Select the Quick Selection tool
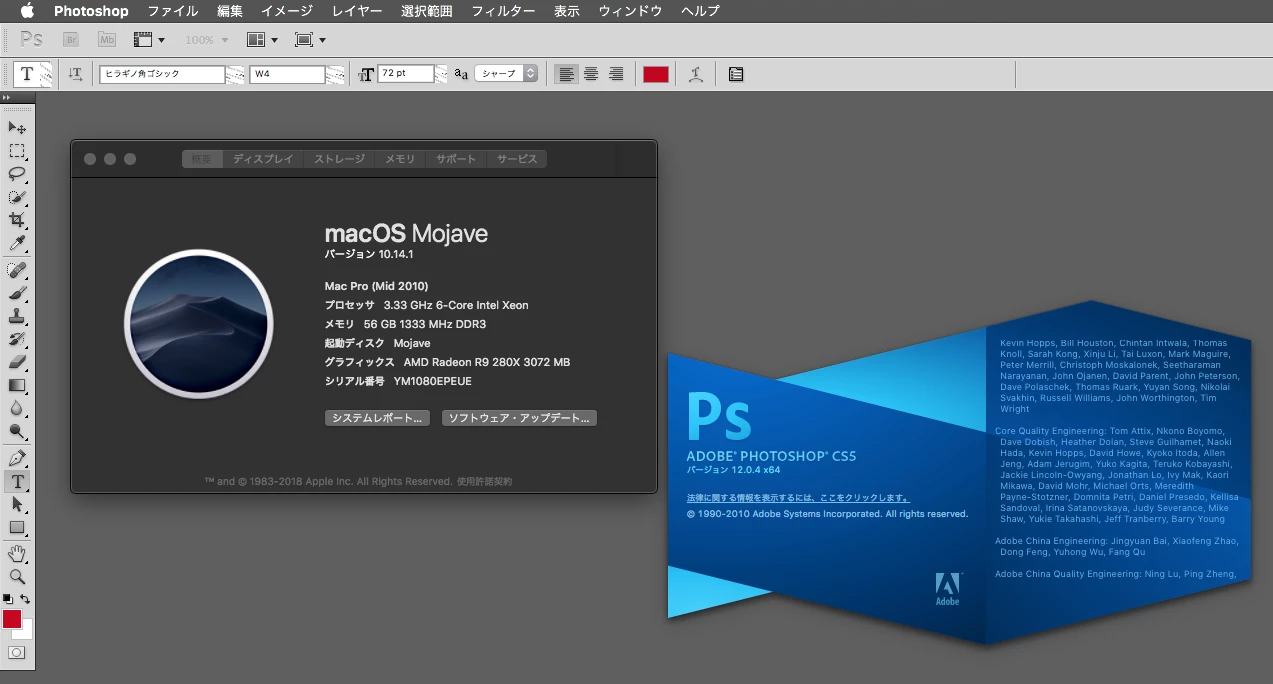The image size is (1273, 684). coord(17,198)
